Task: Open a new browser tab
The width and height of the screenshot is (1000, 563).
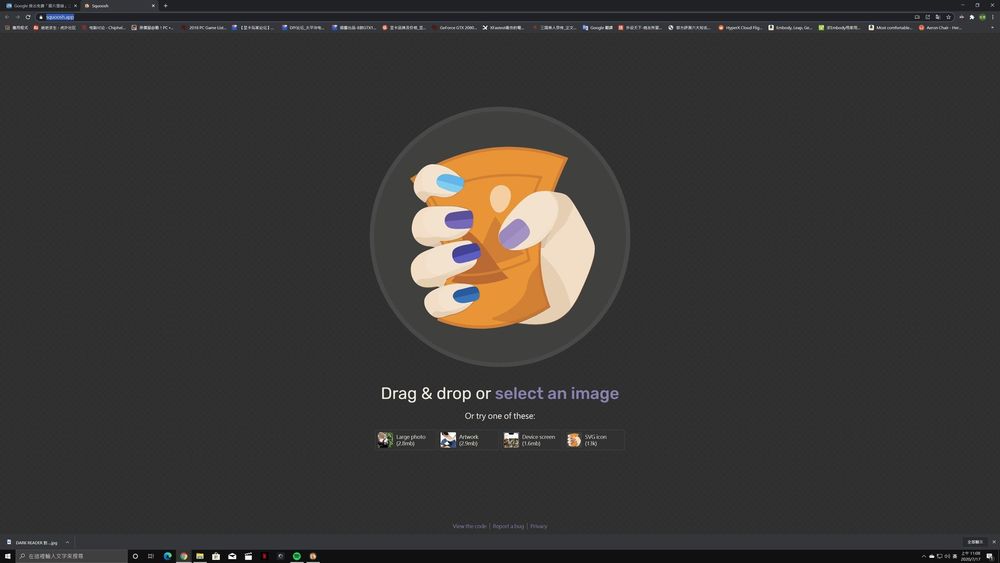Action: 165,6
